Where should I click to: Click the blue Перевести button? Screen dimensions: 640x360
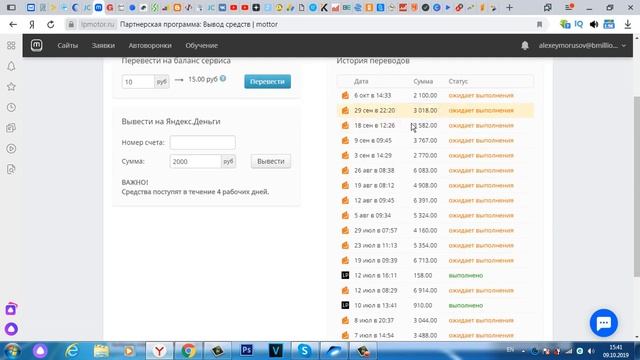pos(267,81)
